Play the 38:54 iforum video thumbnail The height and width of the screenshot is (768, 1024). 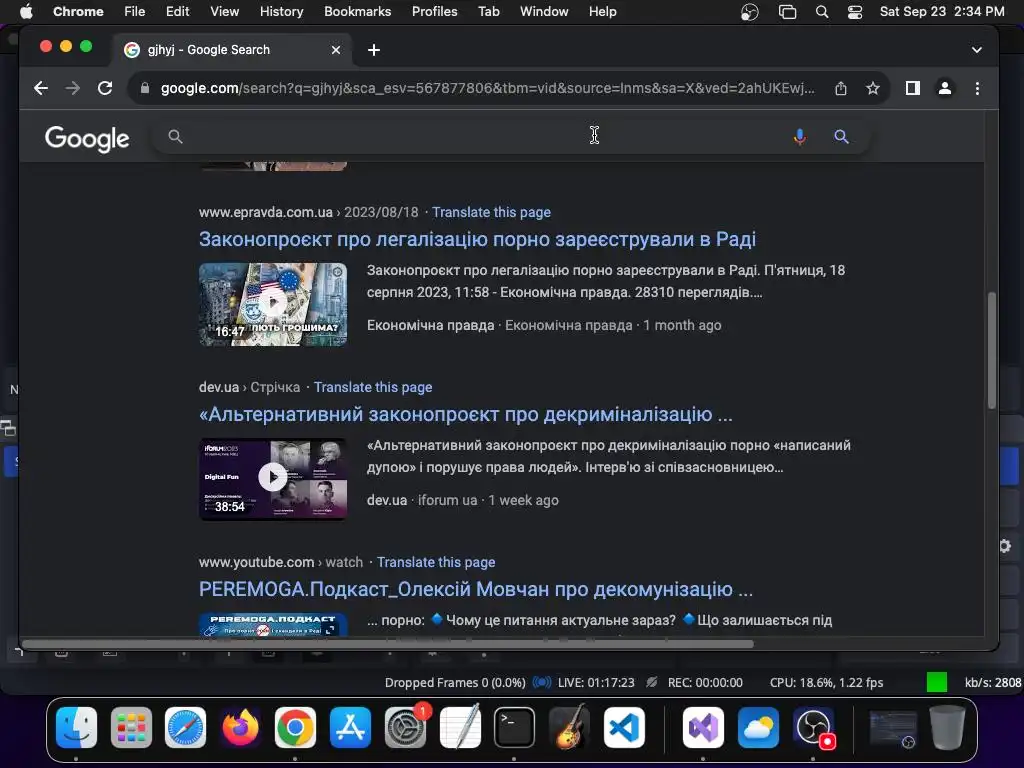coord(273,479)
